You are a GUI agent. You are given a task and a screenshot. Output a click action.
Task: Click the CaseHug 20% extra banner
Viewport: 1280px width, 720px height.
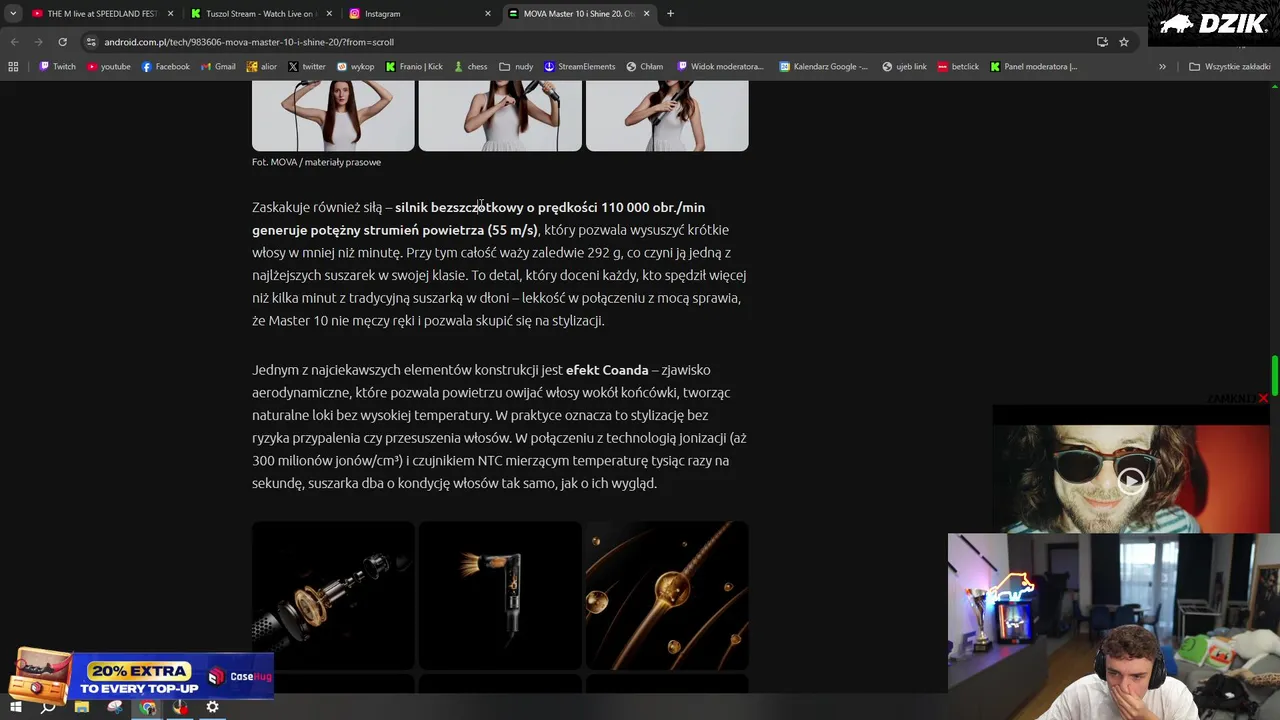click(x=140, y=677)
